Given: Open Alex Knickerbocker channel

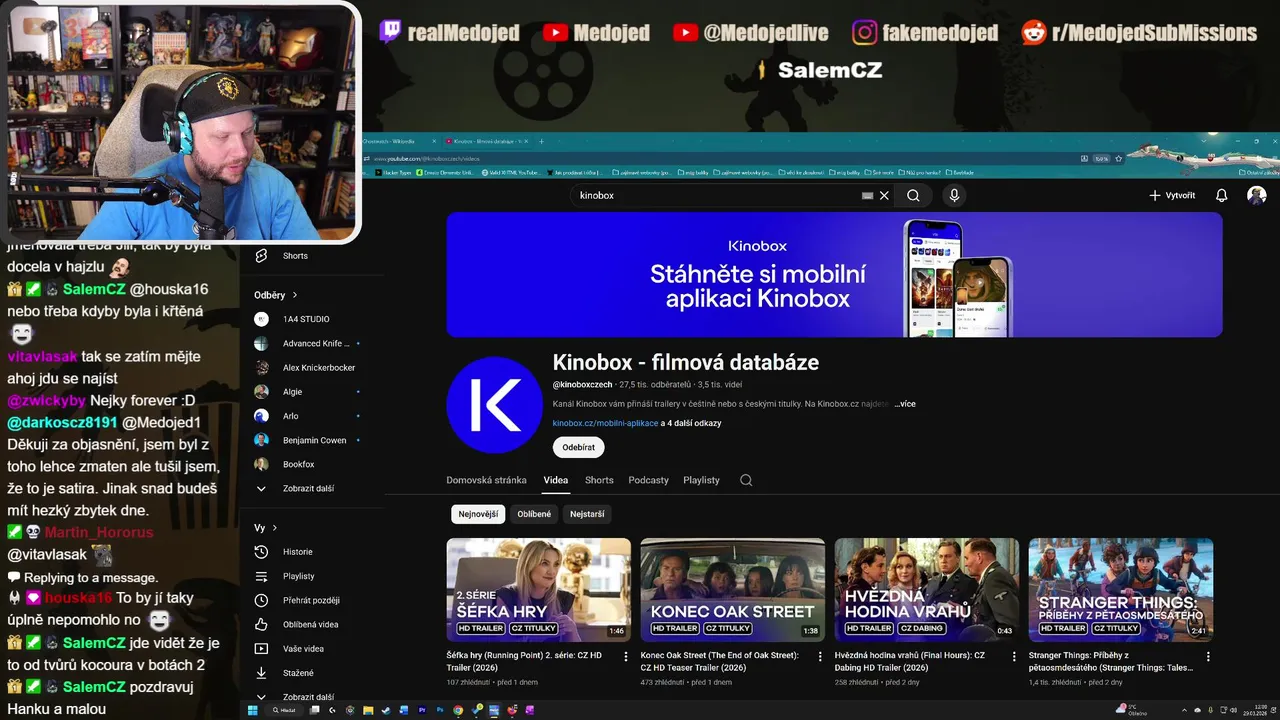Looking at the screenshot, I should click(x=319, y=367).
